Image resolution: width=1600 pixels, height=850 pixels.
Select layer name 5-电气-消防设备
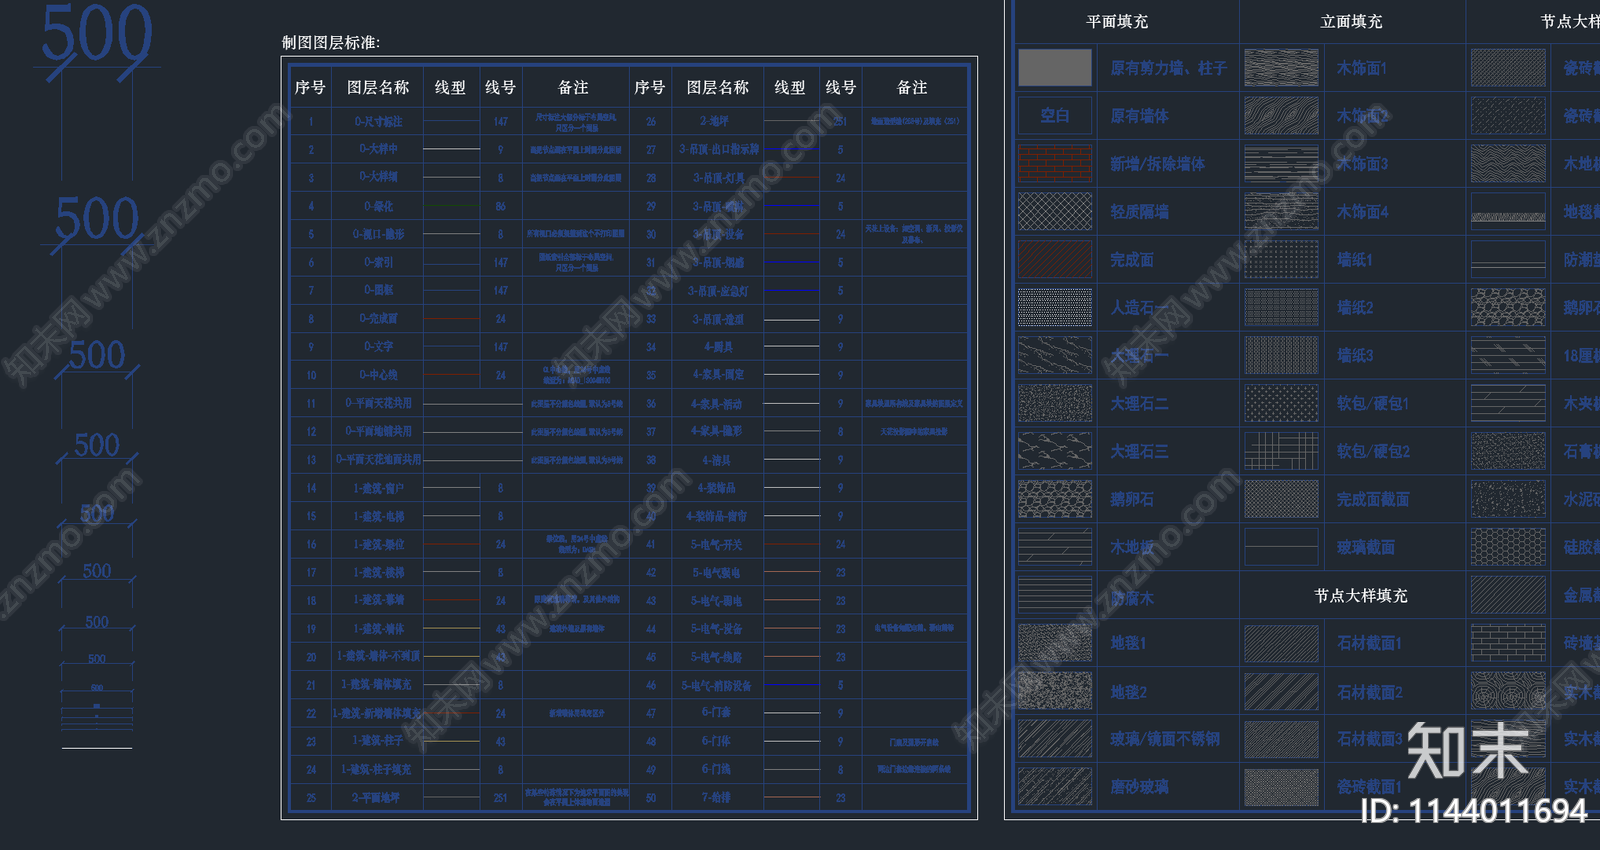pos(717,686)
